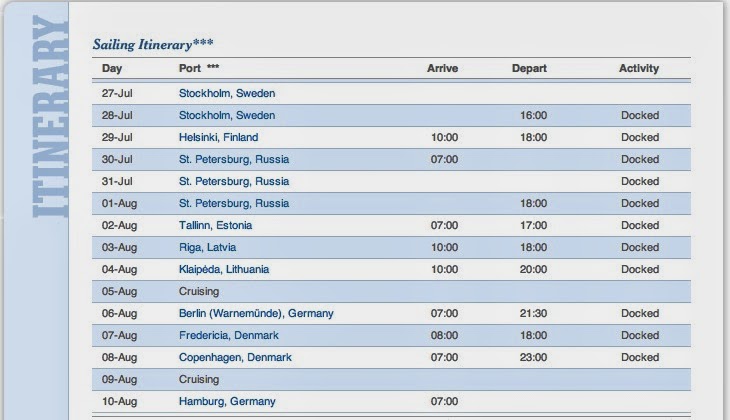Click the Stockholm, Sweden port on 27-Jul
Viewport: 730px width, 420px height.
[226, 93]
